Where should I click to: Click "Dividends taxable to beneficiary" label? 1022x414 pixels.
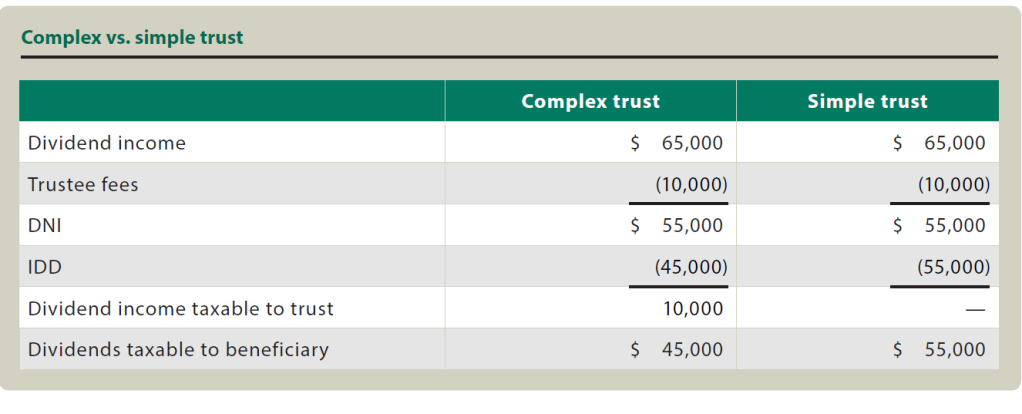pyautogui.click(x=178, y=350)
